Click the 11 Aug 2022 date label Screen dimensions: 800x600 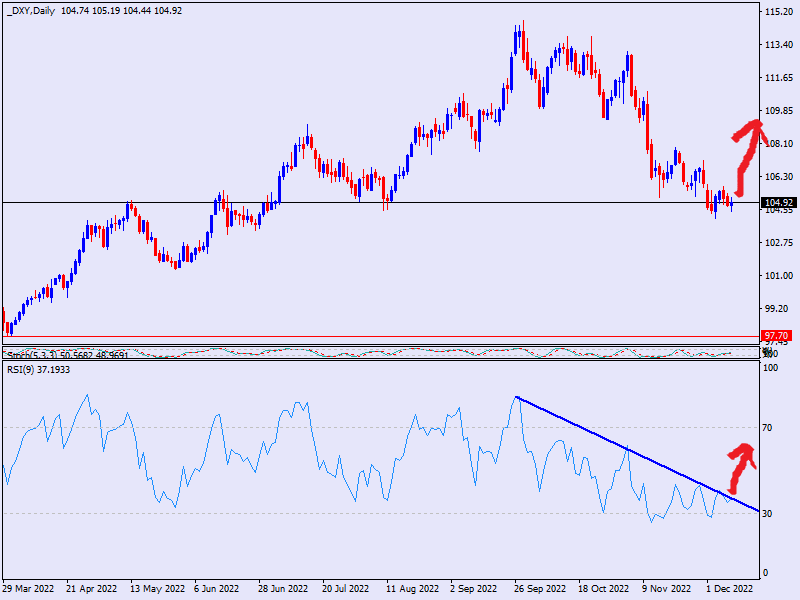click(x=412, y=588)
